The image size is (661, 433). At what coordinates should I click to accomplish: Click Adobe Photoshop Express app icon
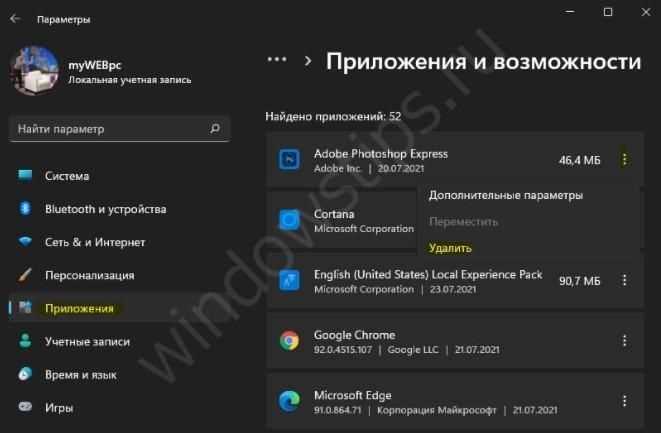click(290, 159)
